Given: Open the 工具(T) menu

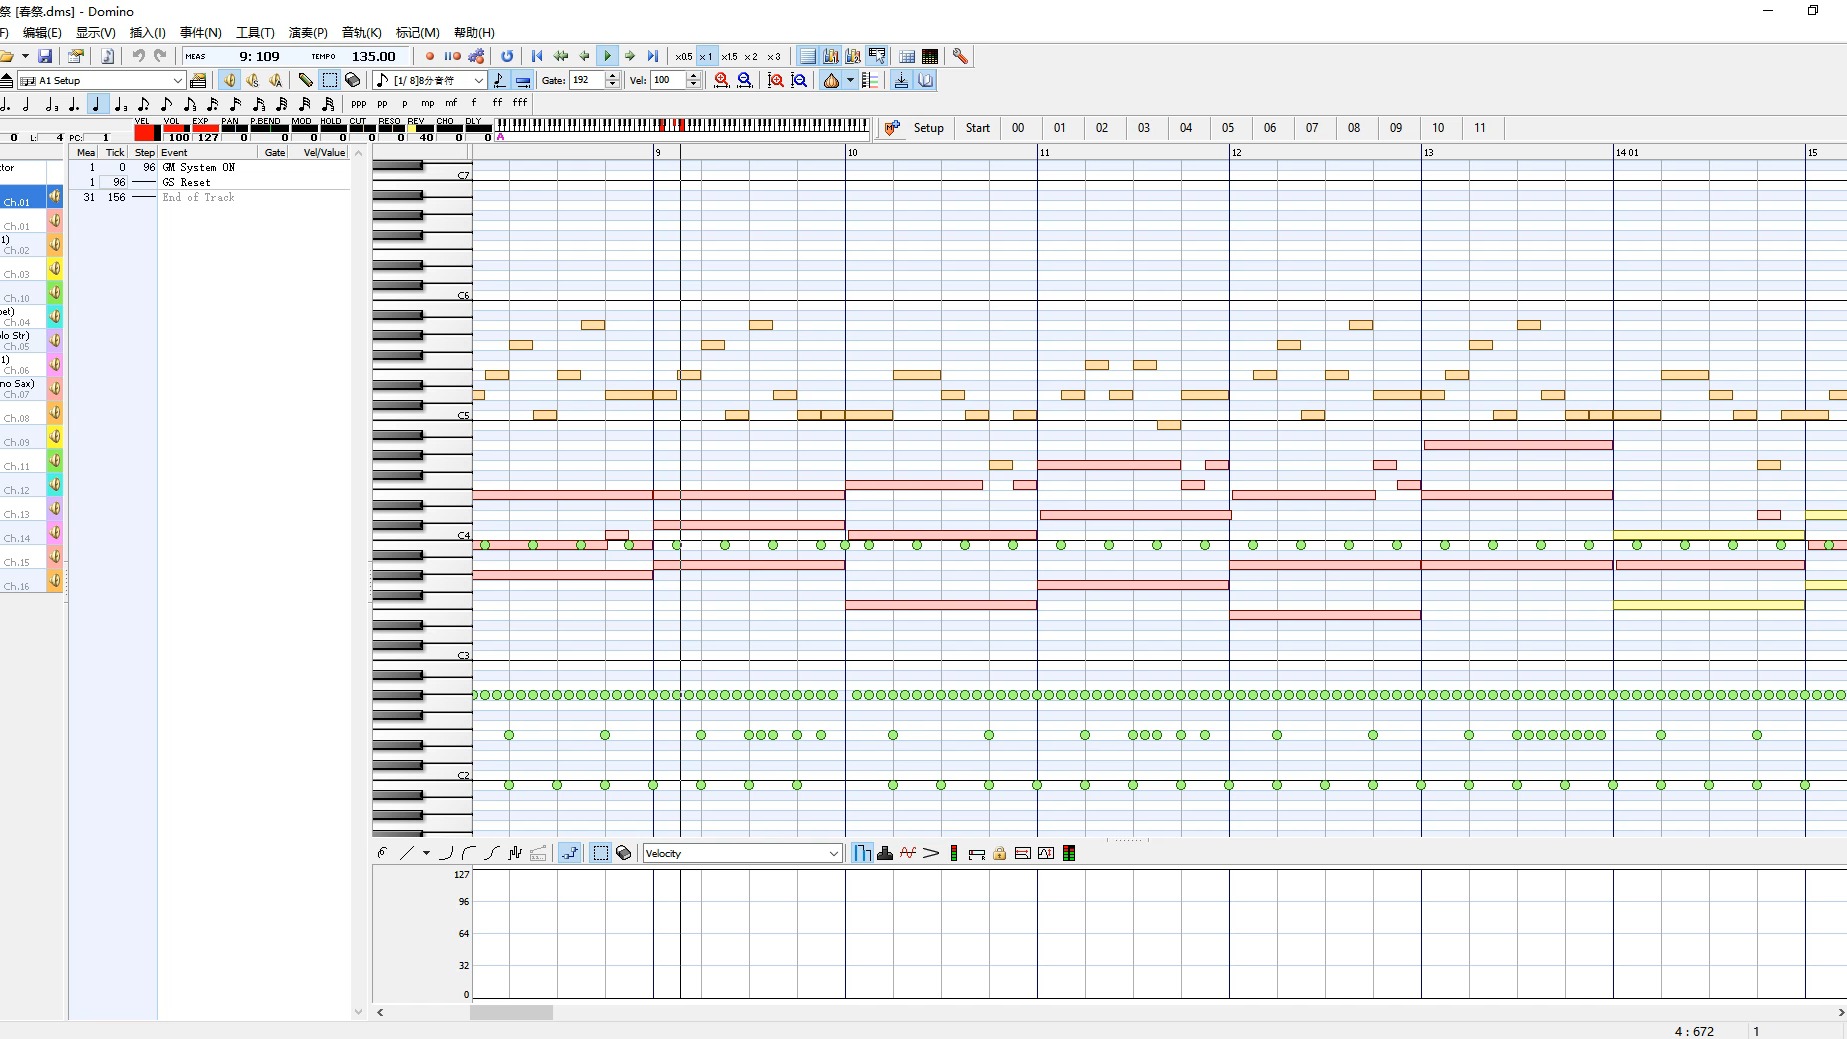Looking at the screenshot, I should click(255, 33).
